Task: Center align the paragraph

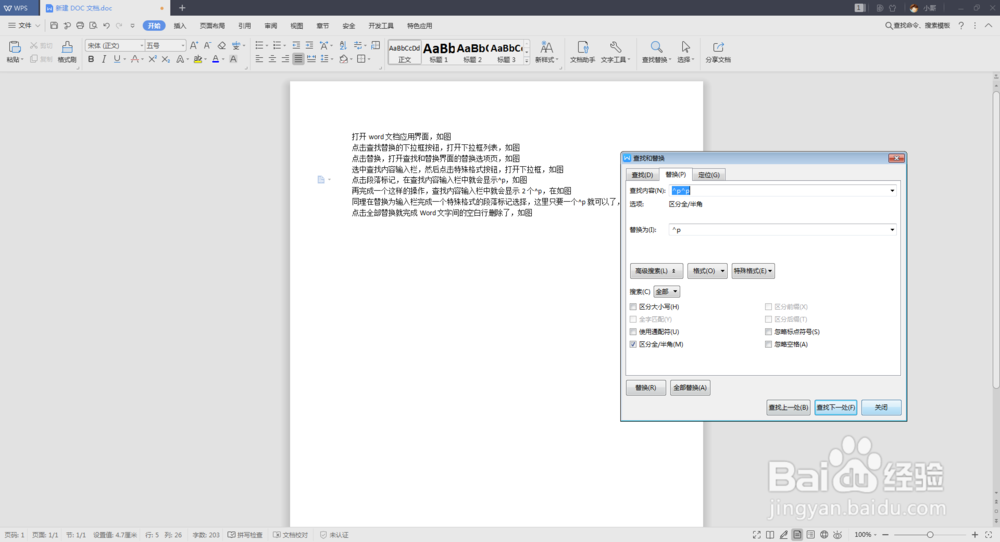Action: coord(272,59)
